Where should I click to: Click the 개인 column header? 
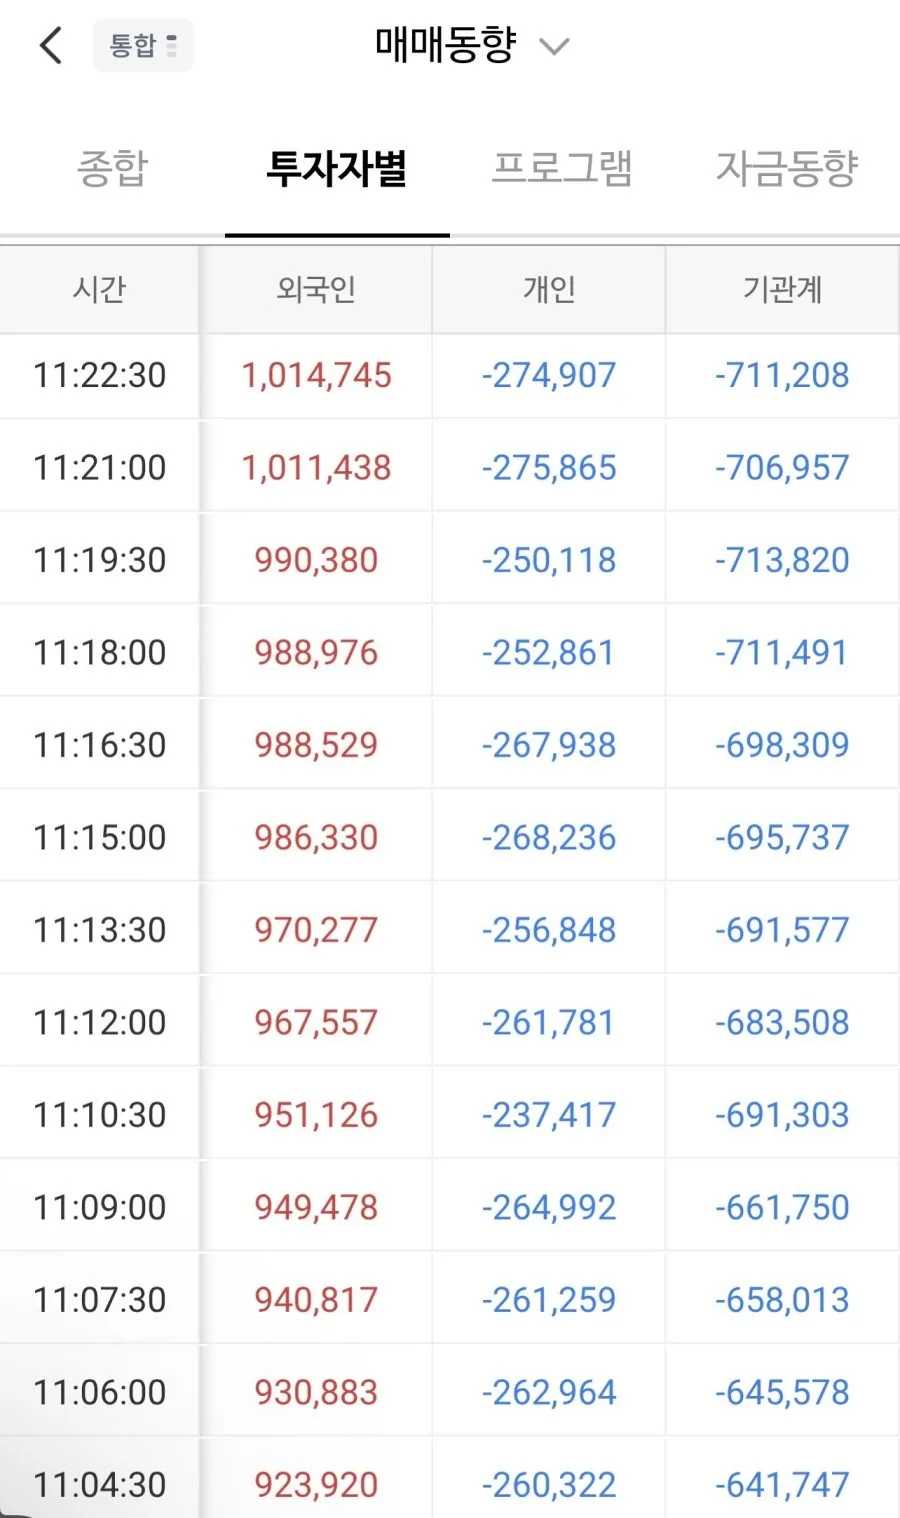(x=549, y=290)
